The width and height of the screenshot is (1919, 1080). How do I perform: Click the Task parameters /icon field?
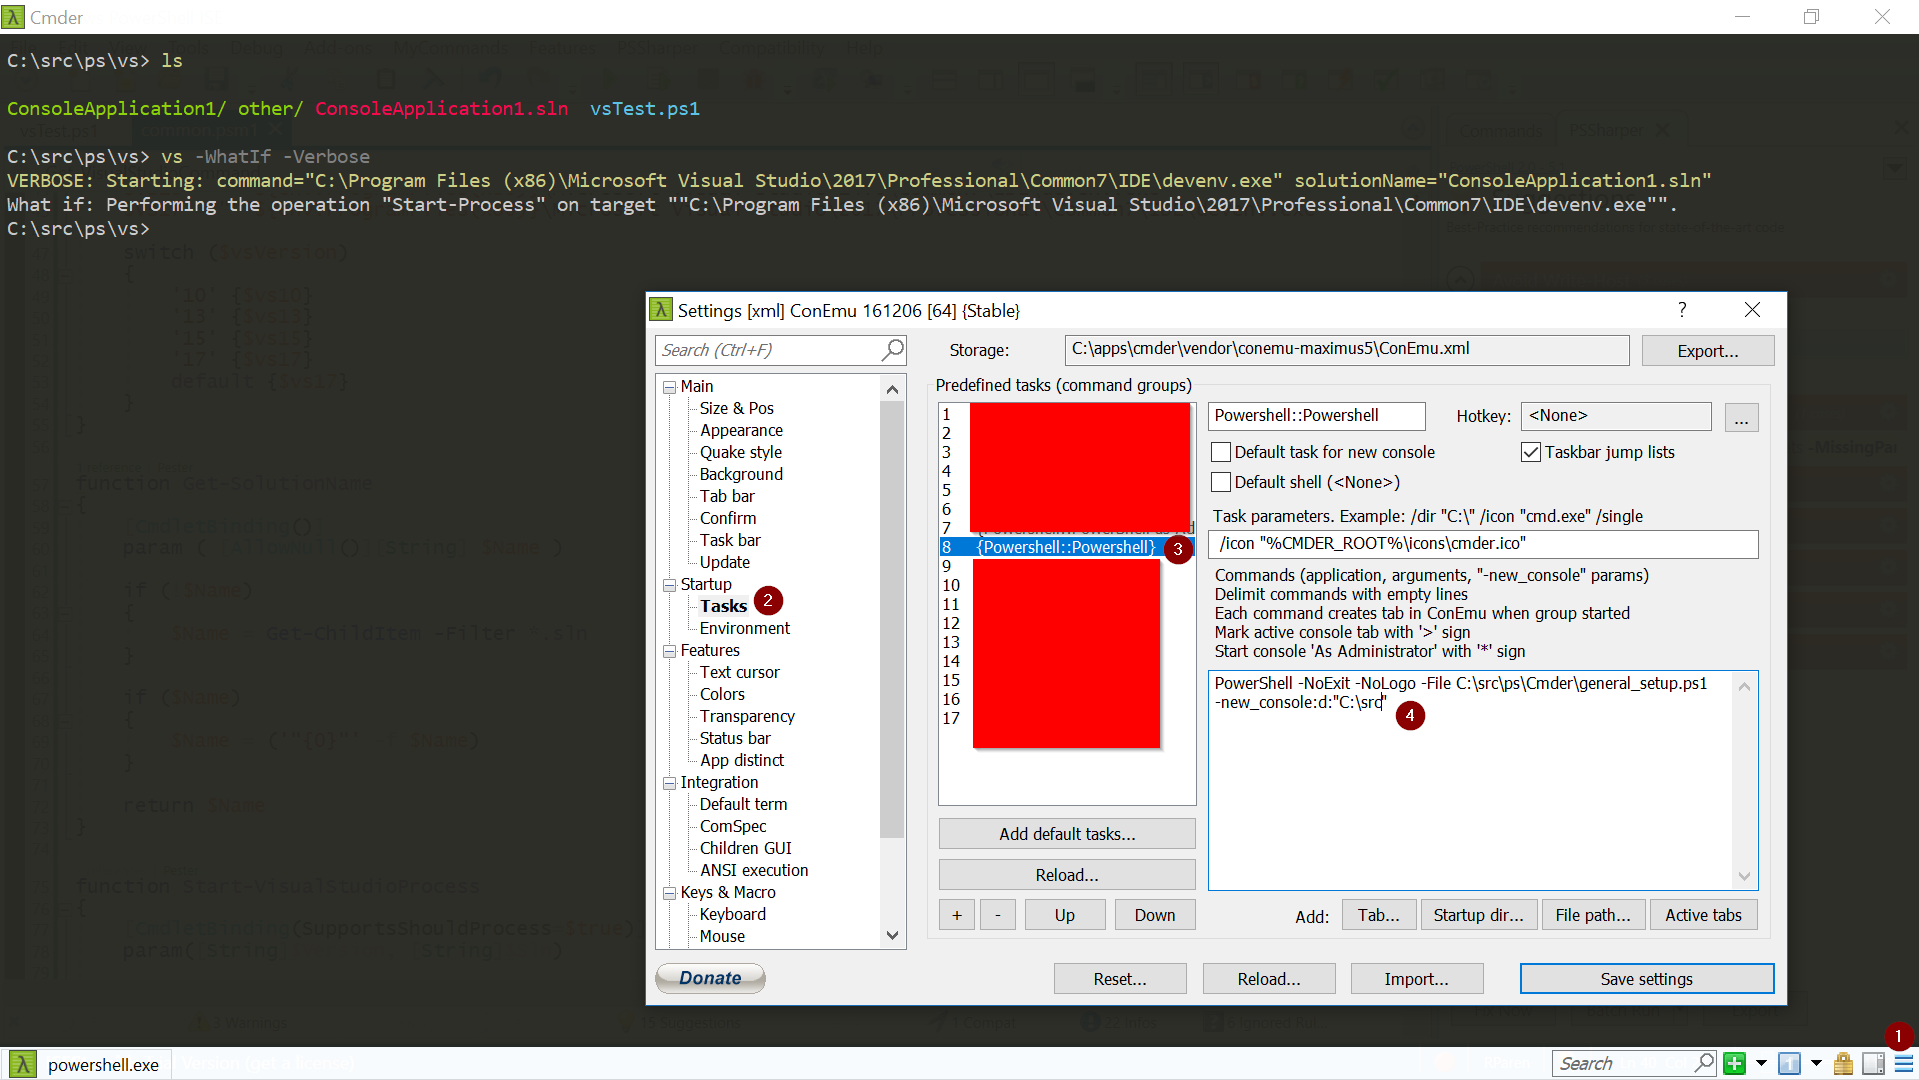pos(1483,544)
